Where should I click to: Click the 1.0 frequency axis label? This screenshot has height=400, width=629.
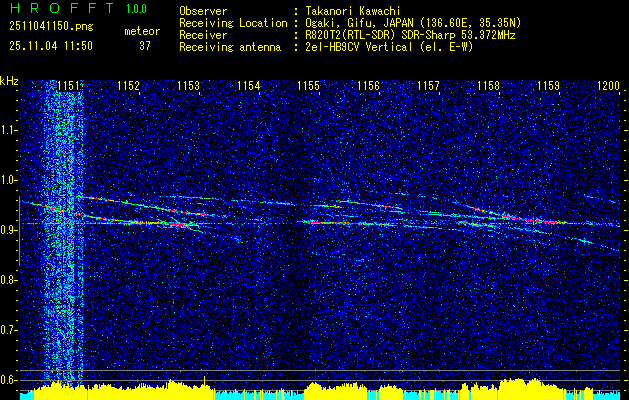click(8, 180)
